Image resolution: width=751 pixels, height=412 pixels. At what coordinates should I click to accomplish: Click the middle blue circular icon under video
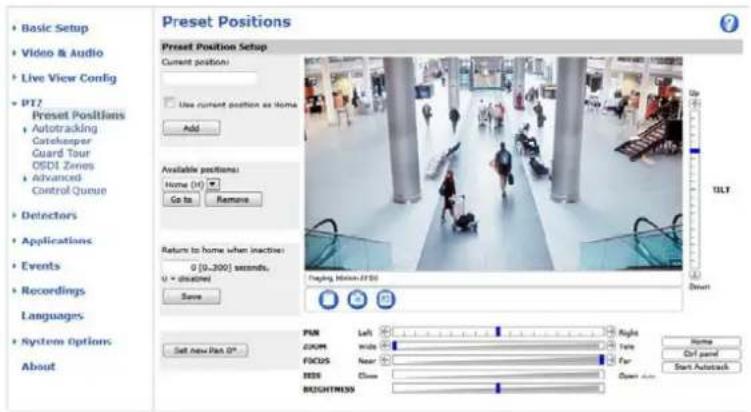point(357,299)
